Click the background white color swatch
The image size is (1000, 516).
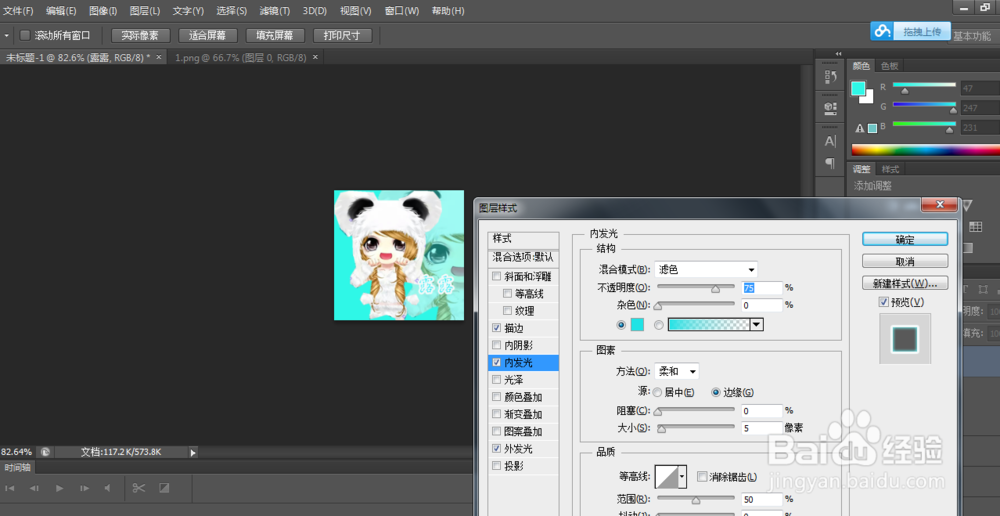(867, 98)
